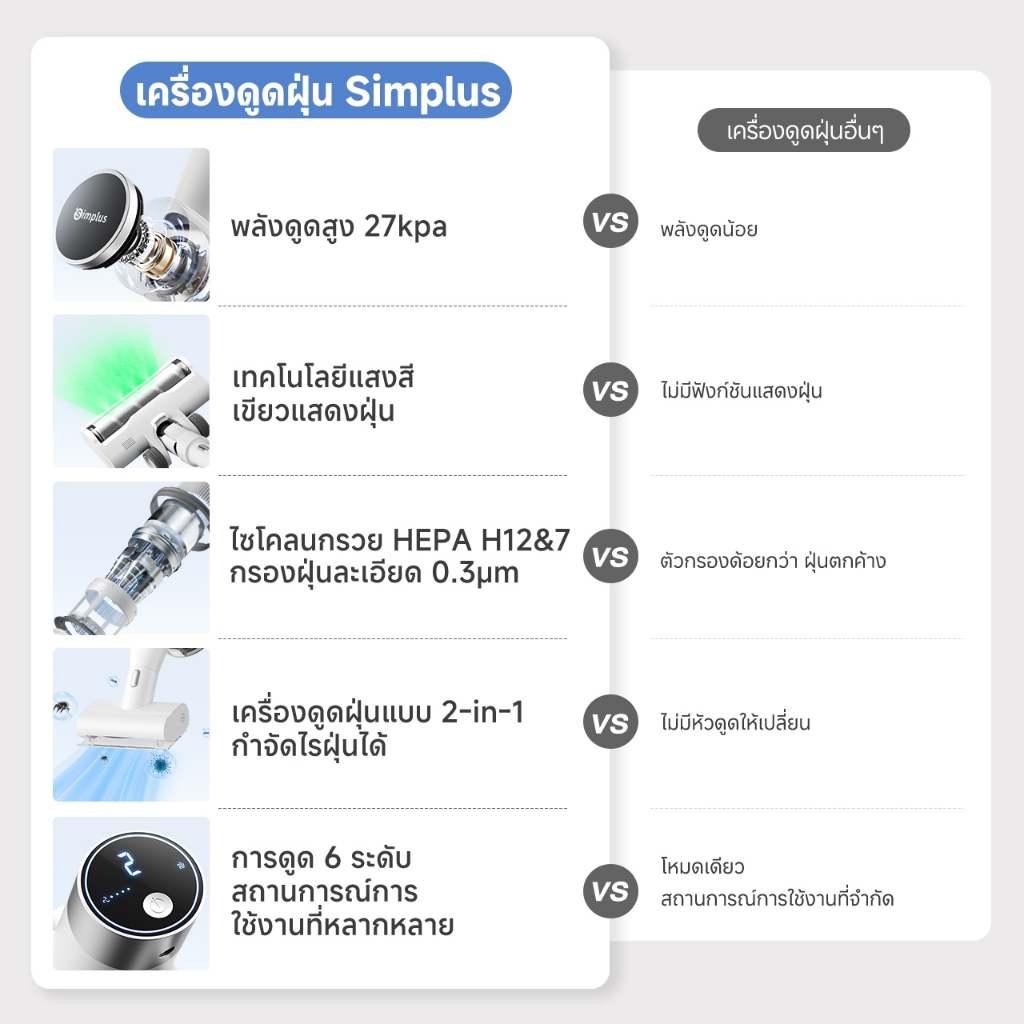
Task: Open the green light brush head thumbnail
Action: pyautogui.click(x=131, y=391)
